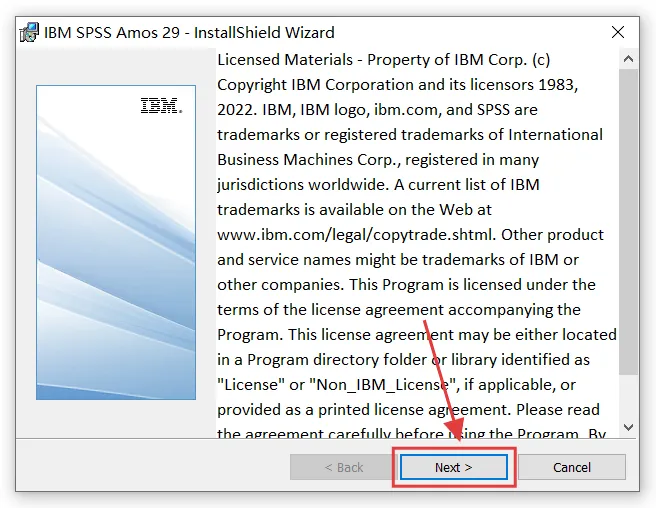Screen dimensions: 656x508
Task: Click the line starting '"License" or "Non_IBM_License"'
Action: coord(396,385)
